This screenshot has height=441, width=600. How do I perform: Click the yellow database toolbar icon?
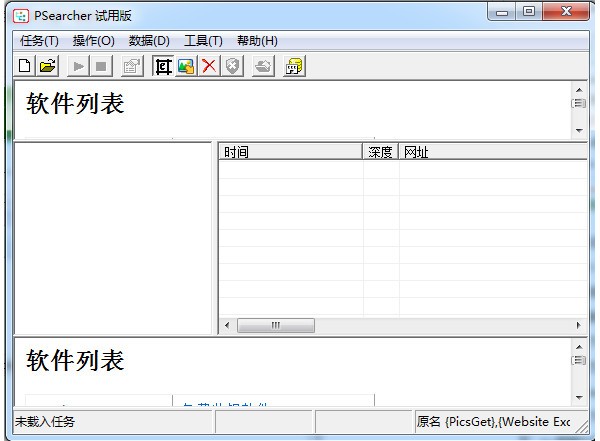[294, 66]
